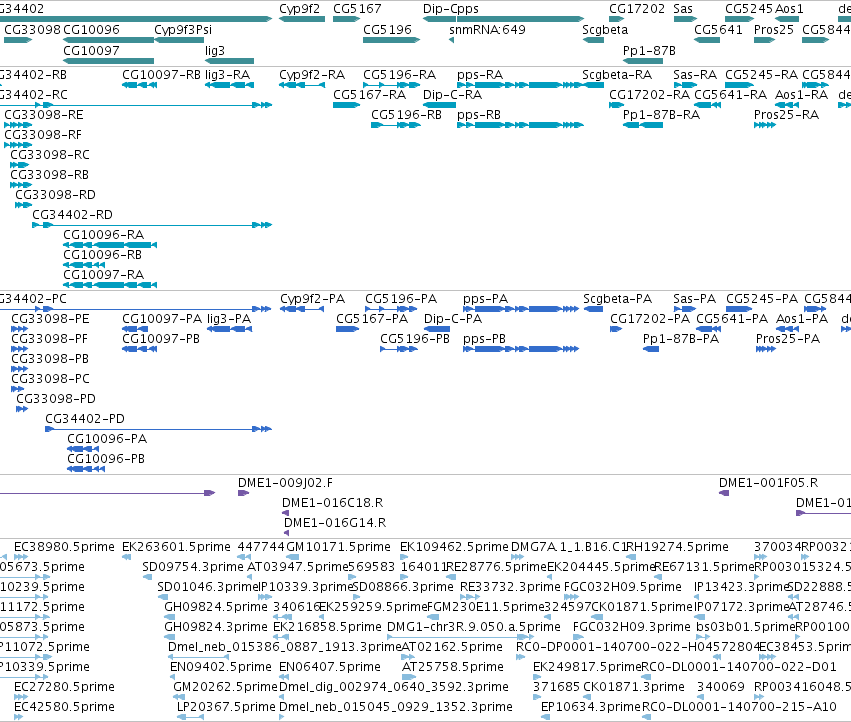Click the Pp1-87B-RA transcript
851x722 pixels.
coord(643,125)
